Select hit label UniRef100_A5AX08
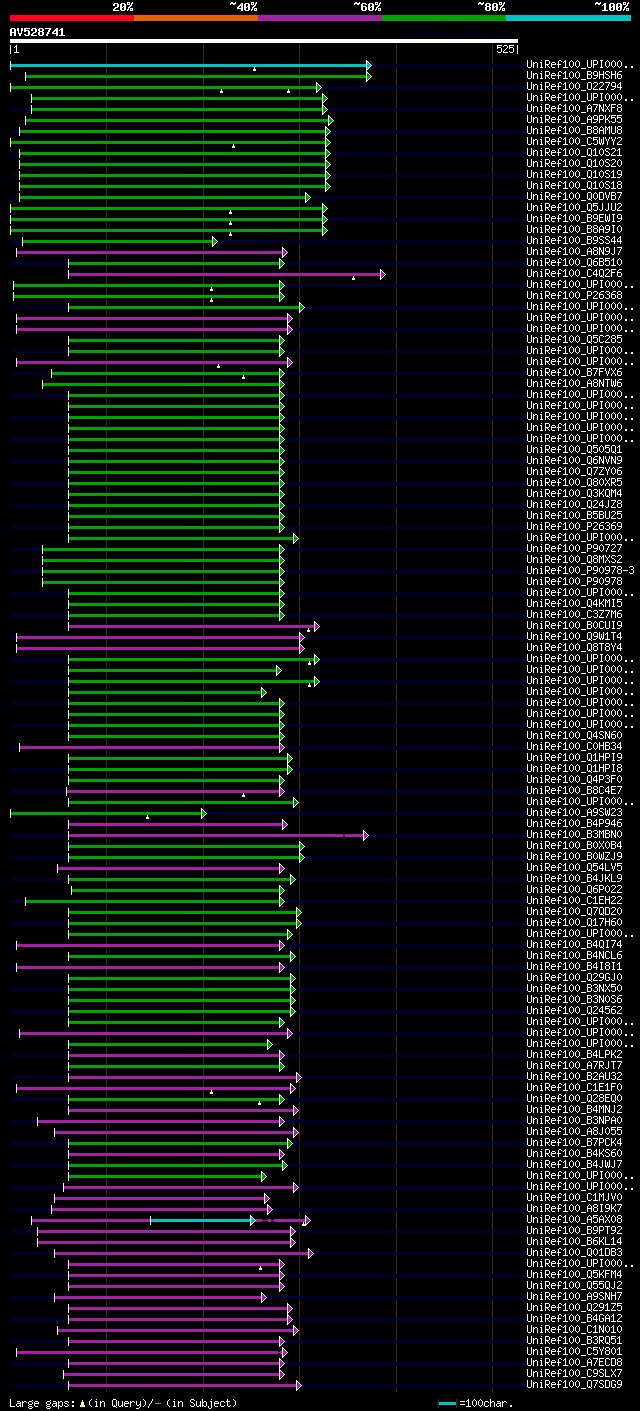The width and height of the screenshot is (640, 1411). [x=574, y=1219]
